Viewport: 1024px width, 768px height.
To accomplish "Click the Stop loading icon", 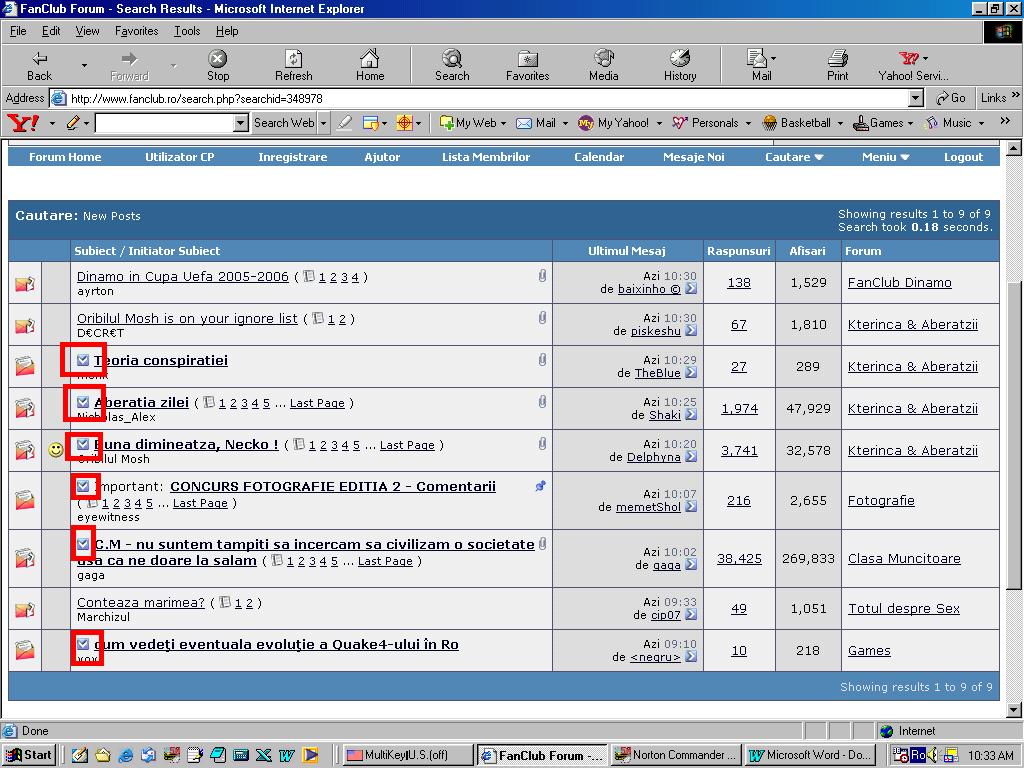I will [x=217, y=65].
